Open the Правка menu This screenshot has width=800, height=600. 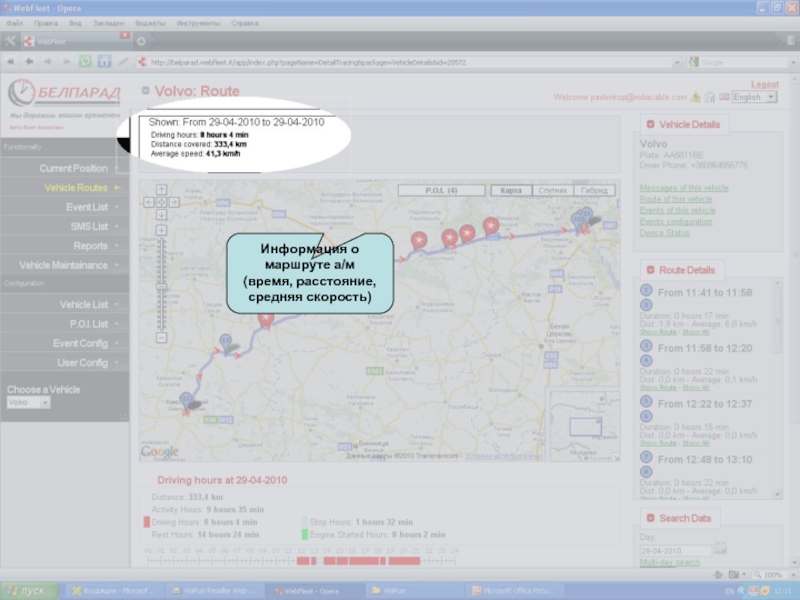[46, 23]
